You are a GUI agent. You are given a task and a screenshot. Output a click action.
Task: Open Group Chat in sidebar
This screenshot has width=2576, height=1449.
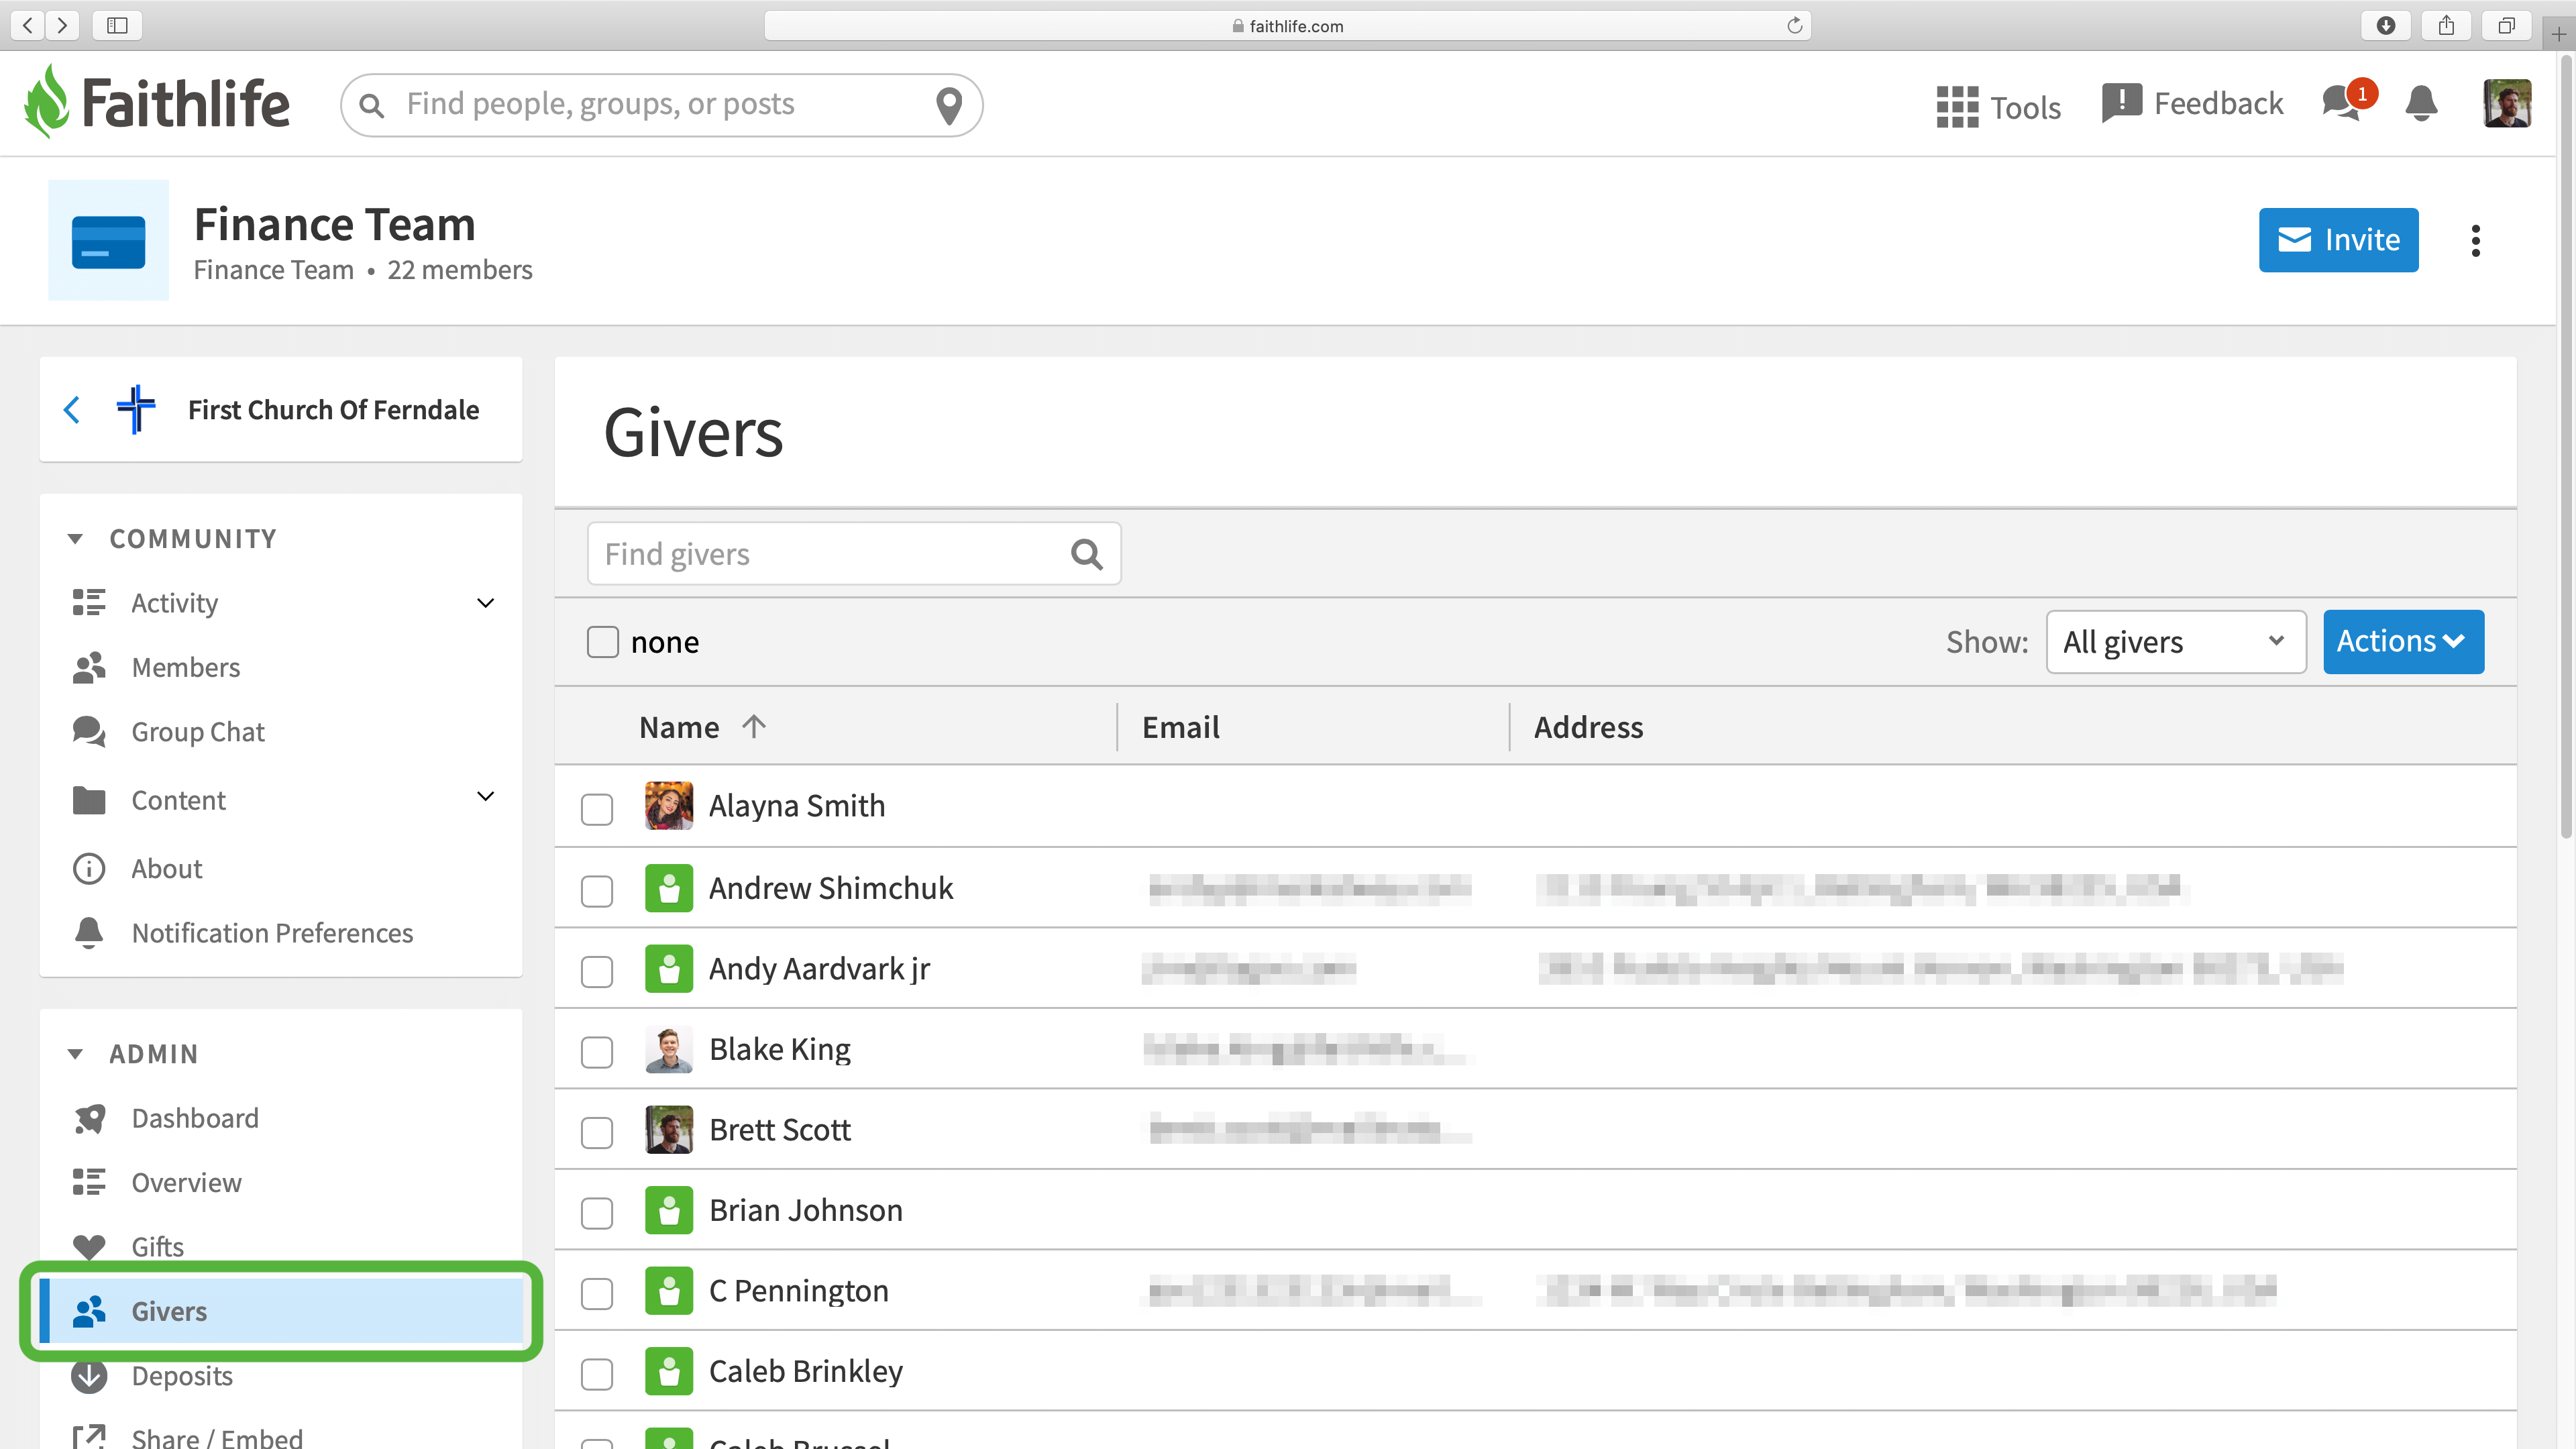point(197,732)
